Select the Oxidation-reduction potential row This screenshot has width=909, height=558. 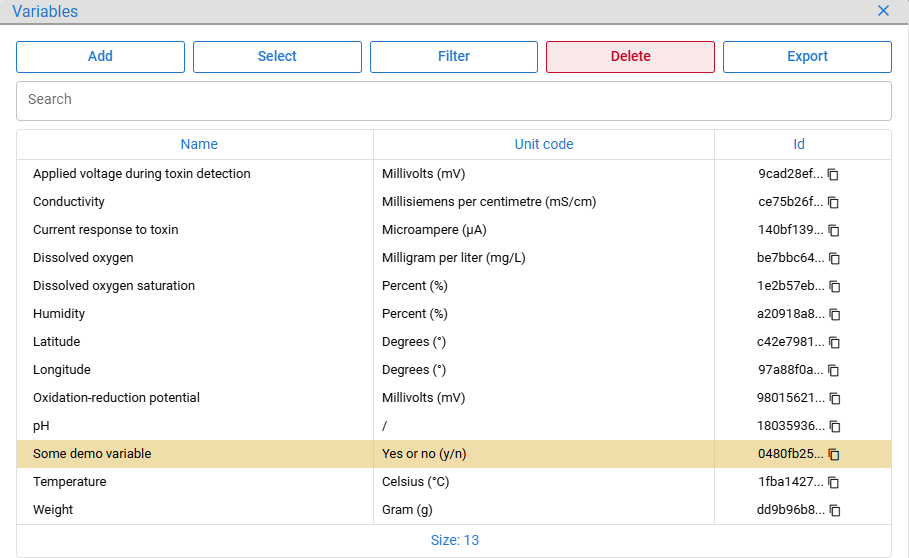tap(454, 397)
